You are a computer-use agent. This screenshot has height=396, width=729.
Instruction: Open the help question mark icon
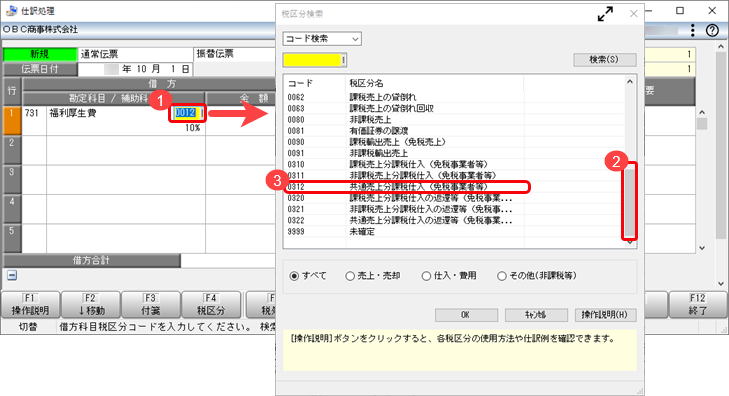coord(712,30)
